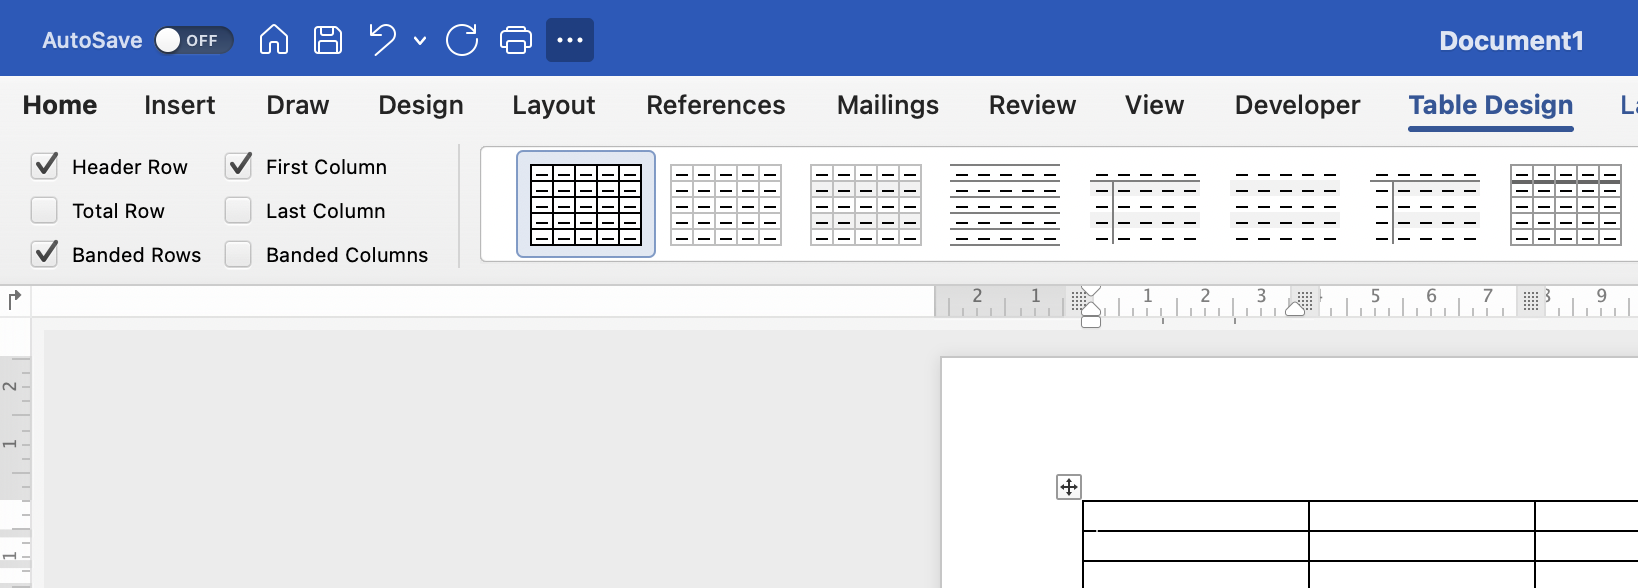Redo the last action
The image size is (1638, 588).
point(462,40)
